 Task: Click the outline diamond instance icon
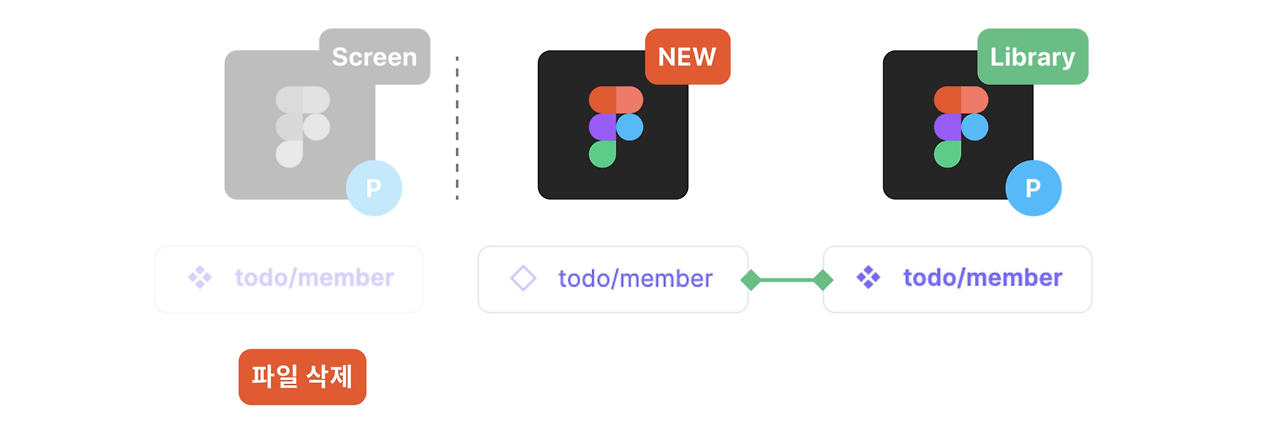pyautogui.click(x=523, y=278)
